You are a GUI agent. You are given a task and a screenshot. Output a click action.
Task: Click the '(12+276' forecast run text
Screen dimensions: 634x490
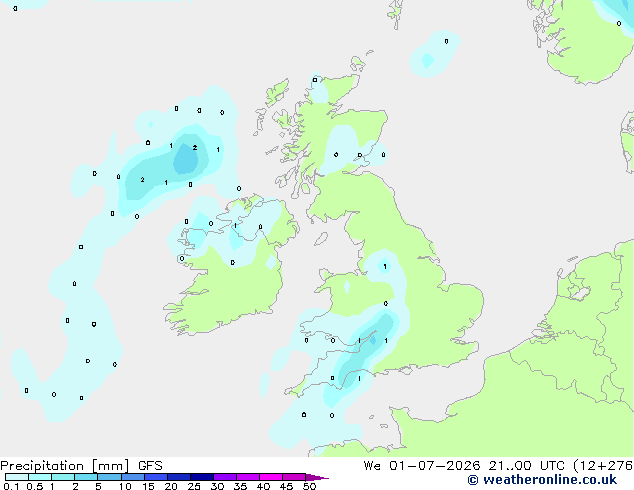[603, 466]
